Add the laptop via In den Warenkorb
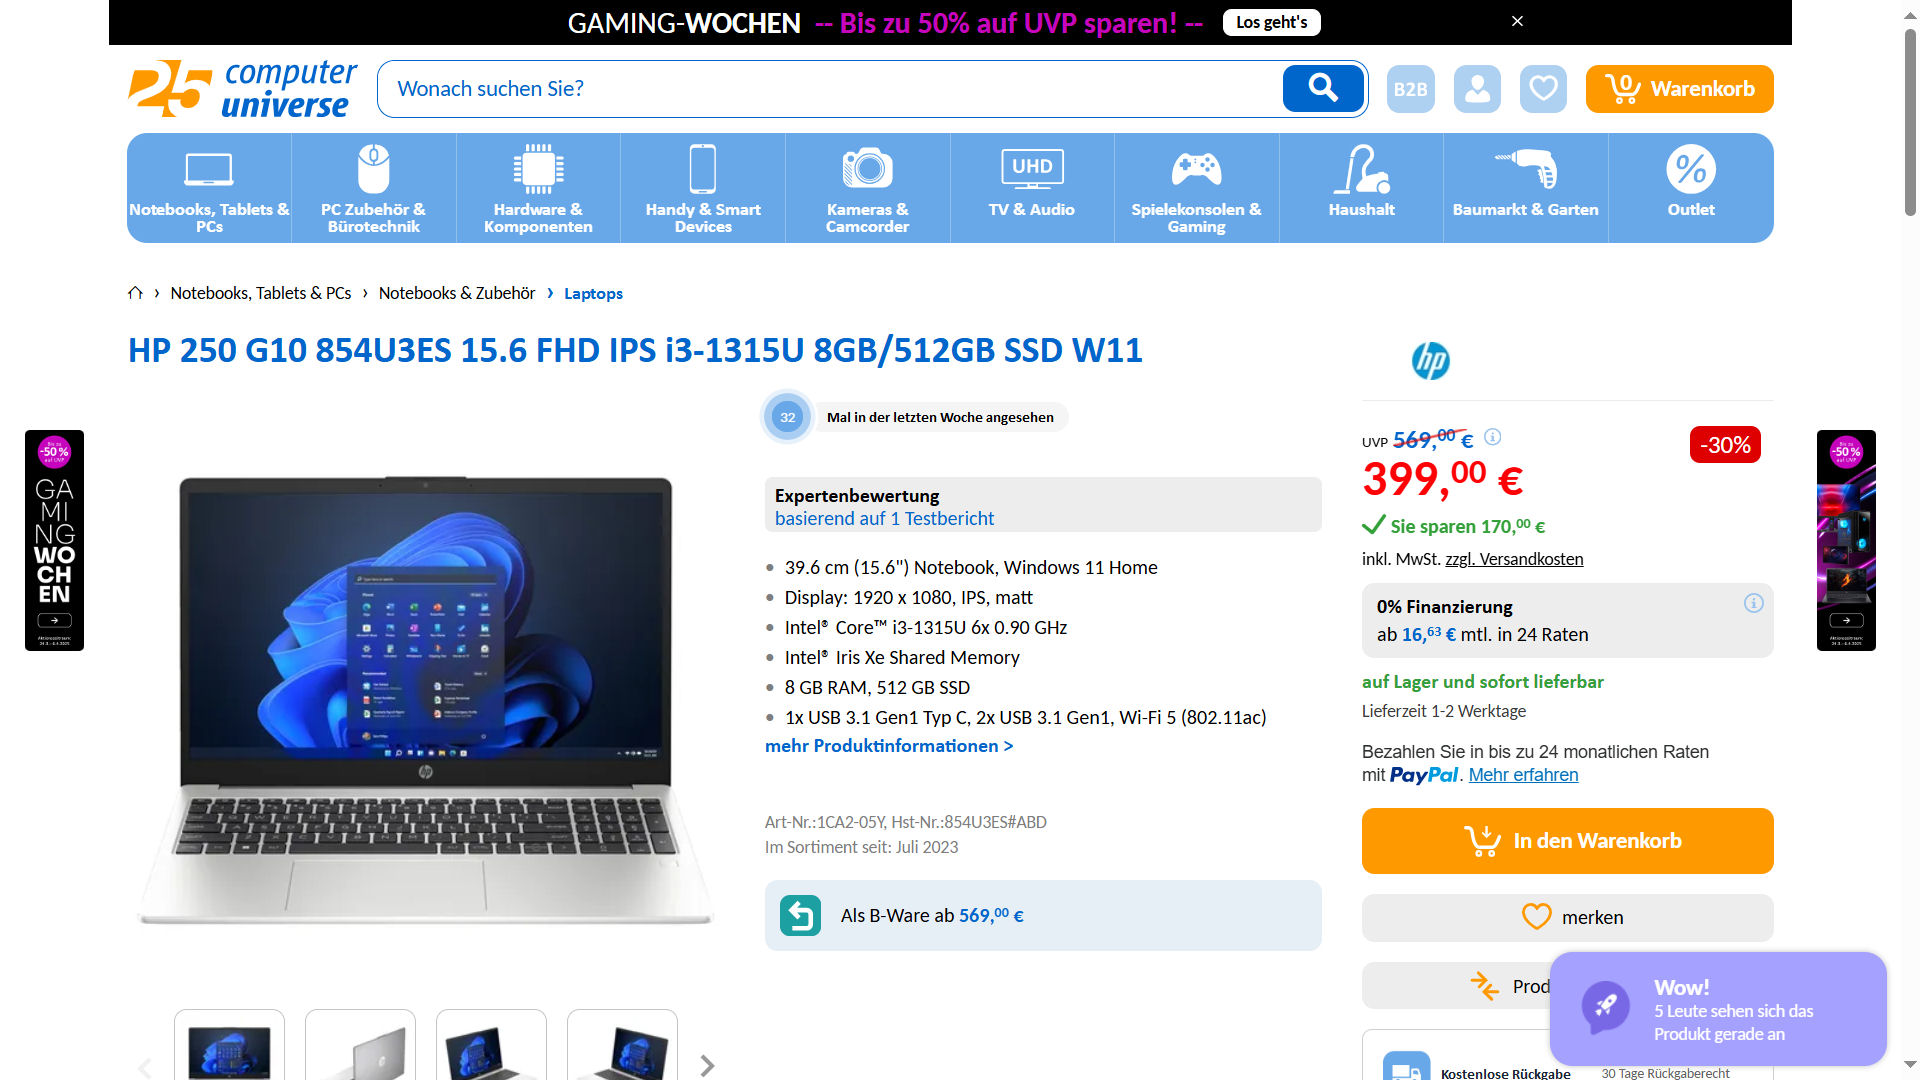The image size is (1920, 1080). [x=1567, y=841]
